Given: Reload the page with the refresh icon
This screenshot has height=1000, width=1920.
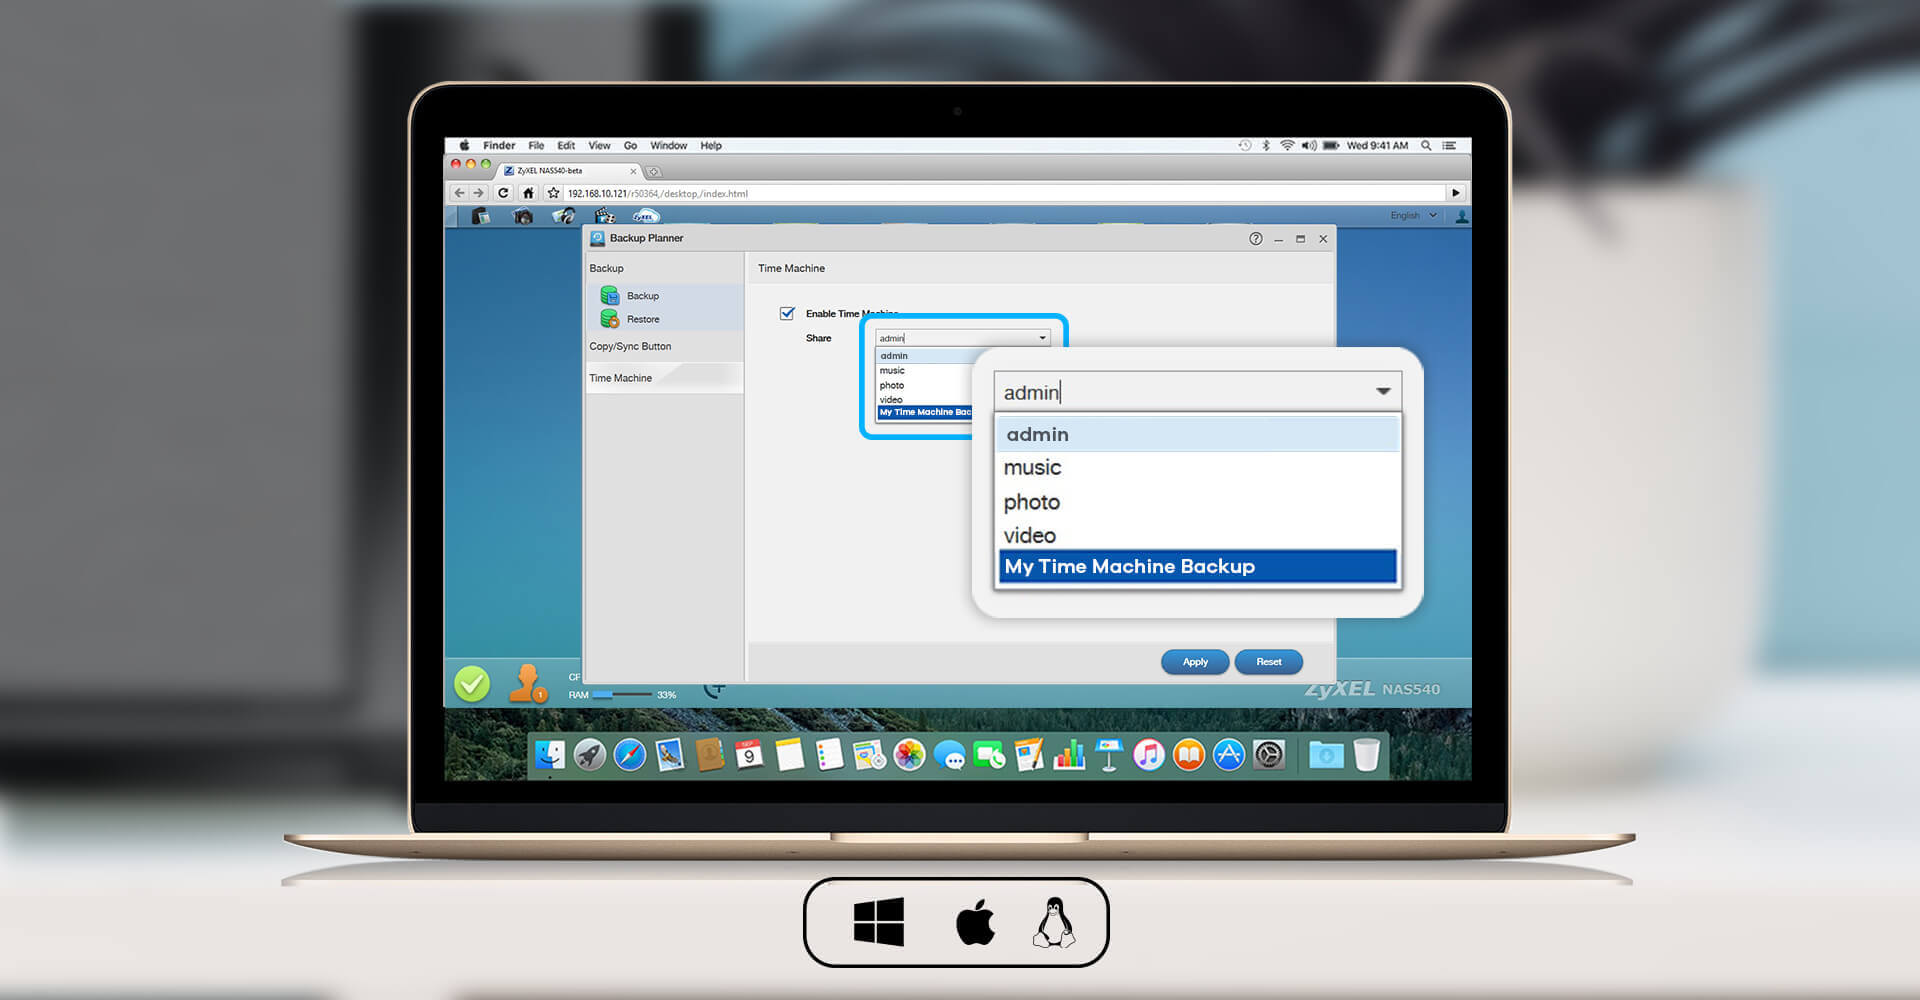Looking at the screenshot, I should pos(503,193).
